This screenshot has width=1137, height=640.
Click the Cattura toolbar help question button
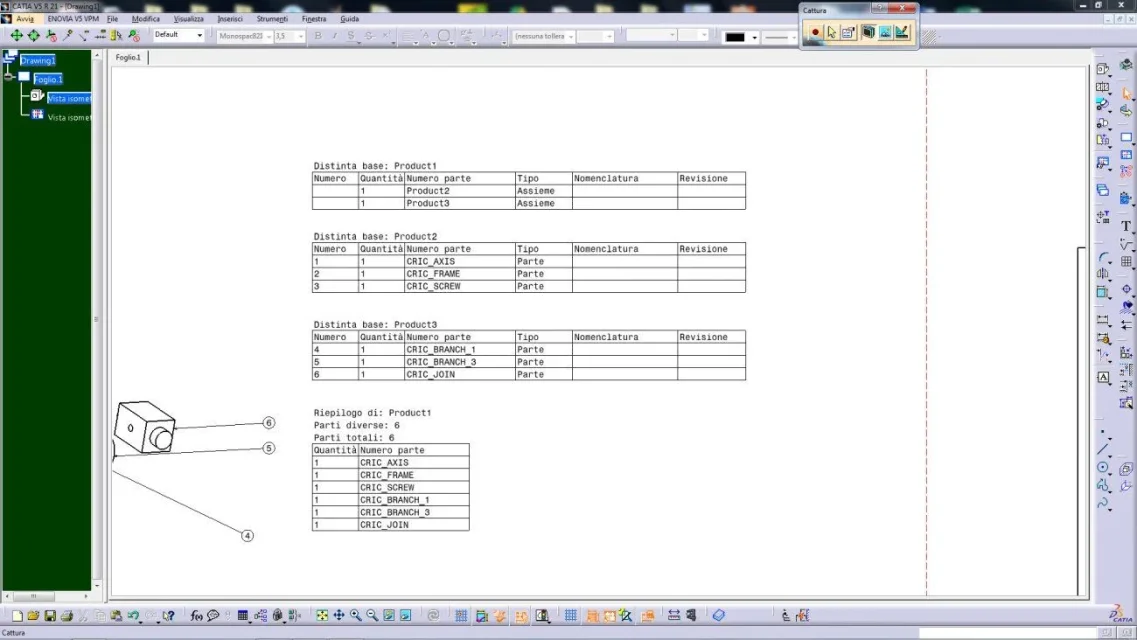[880, 9]
